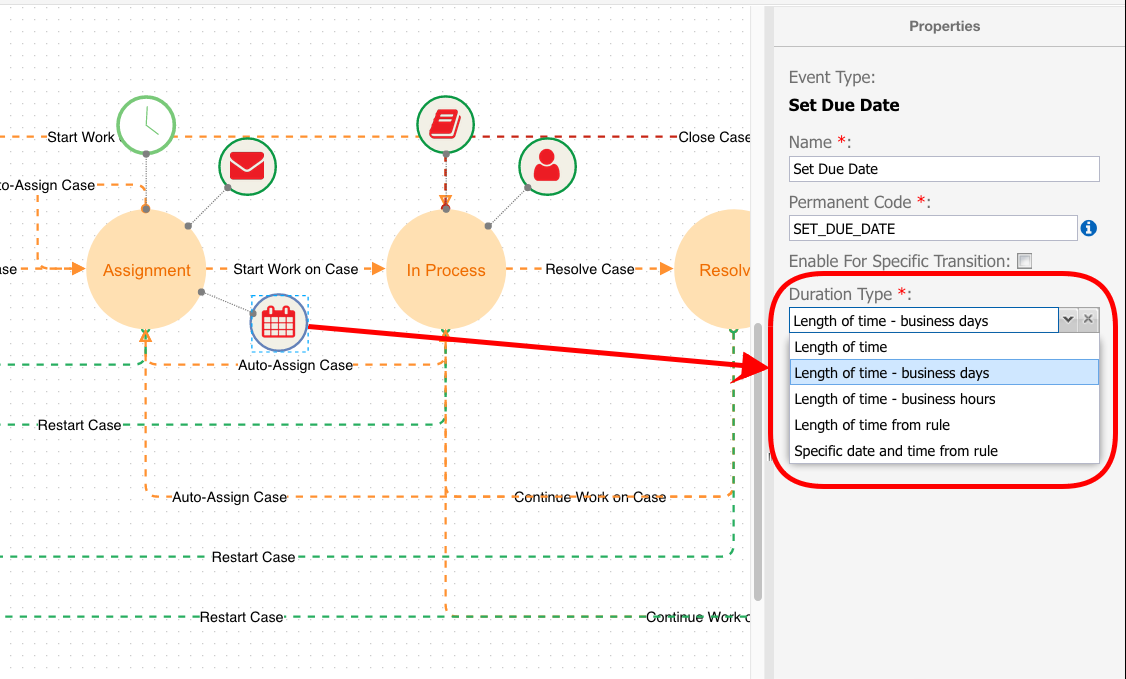
Task: Select the green clock timer event icon
Action: click(146, 125)
